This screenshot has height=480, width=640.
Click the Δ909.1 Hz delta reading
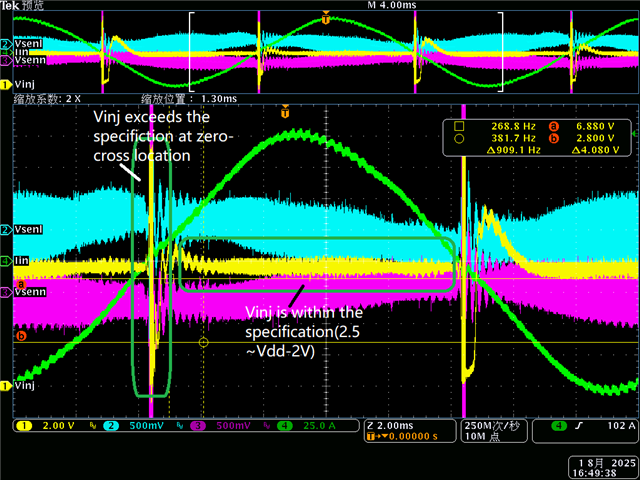coord(513,150)
